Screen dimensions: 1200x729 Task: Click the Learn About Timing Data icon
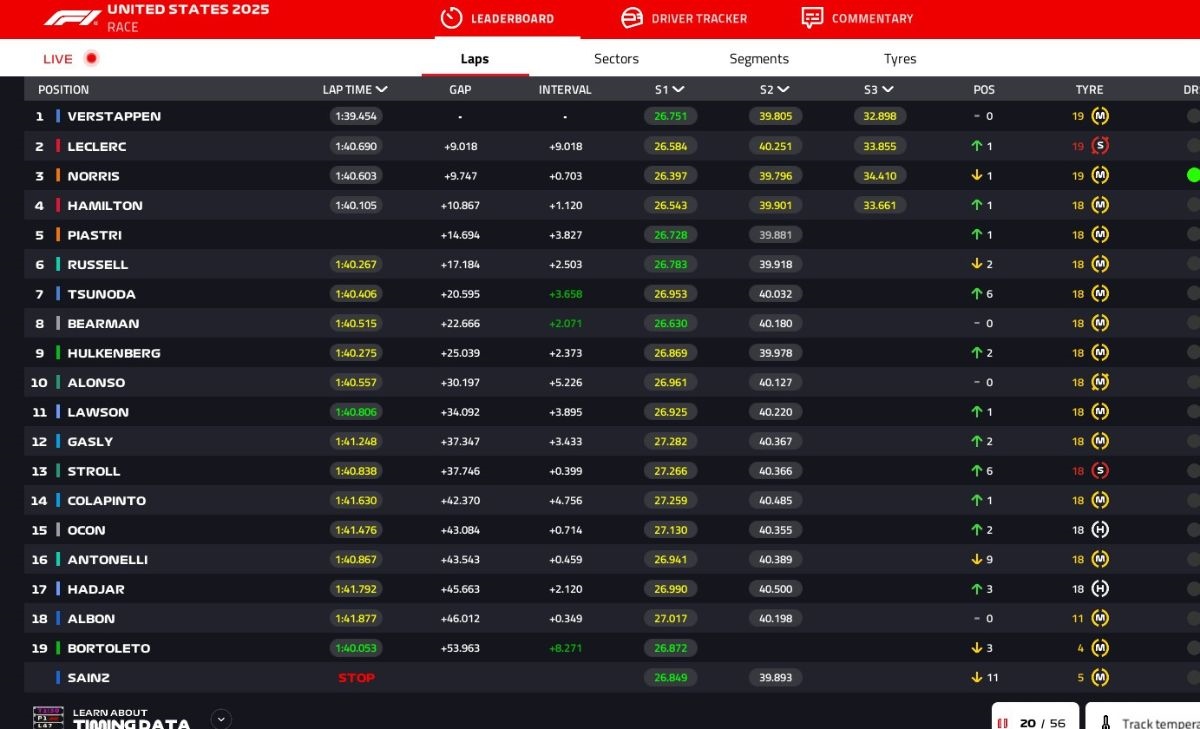point(48,718)
